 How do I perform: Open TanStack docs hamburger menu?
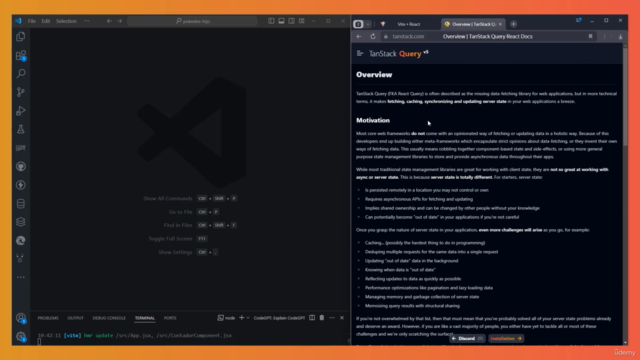(x=360, y=53)
